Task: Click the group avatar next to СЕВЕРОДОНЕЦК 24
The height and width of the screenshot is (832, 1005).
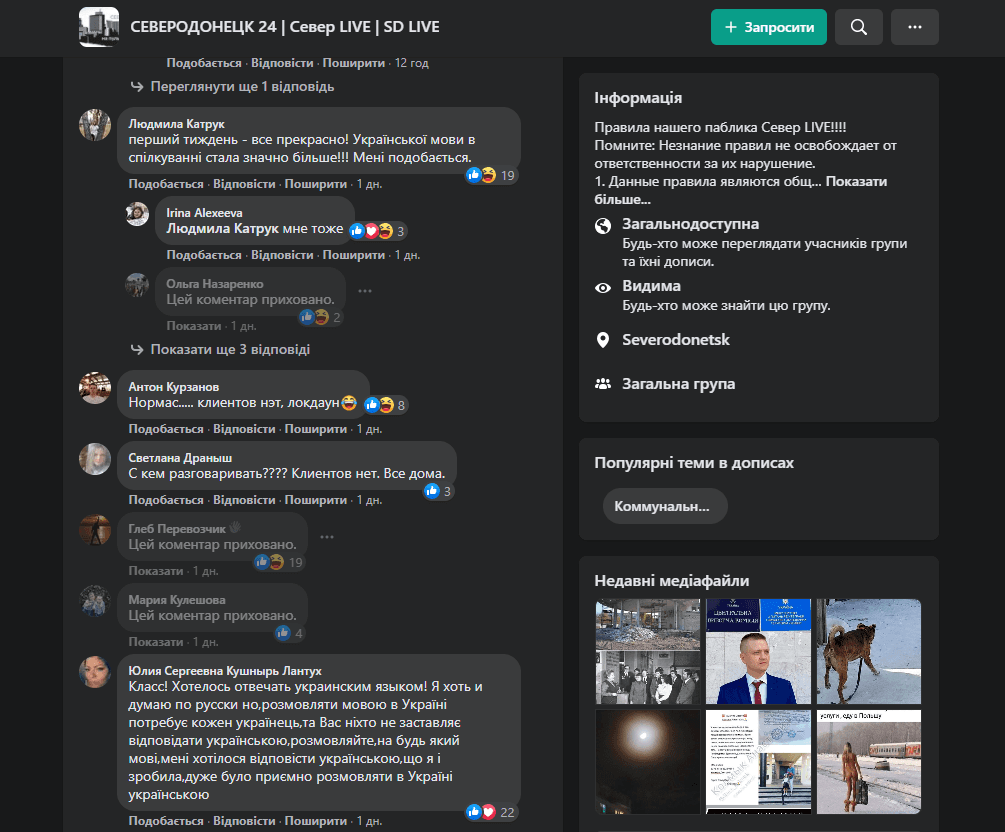Action: pyautogui.click(x=99, y=27)
